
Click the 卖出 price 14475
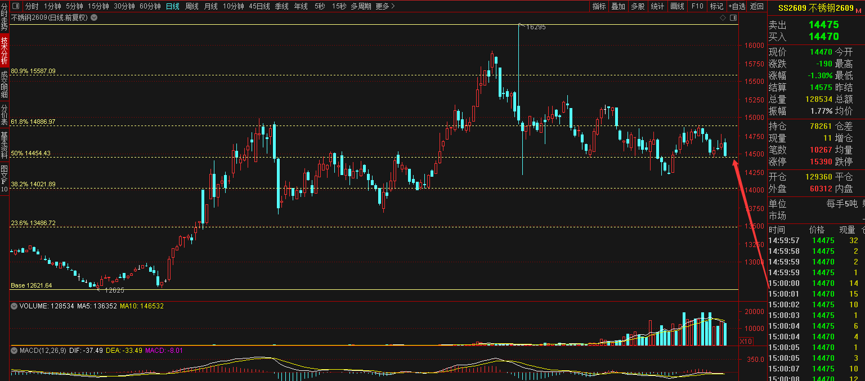point(824,25)
